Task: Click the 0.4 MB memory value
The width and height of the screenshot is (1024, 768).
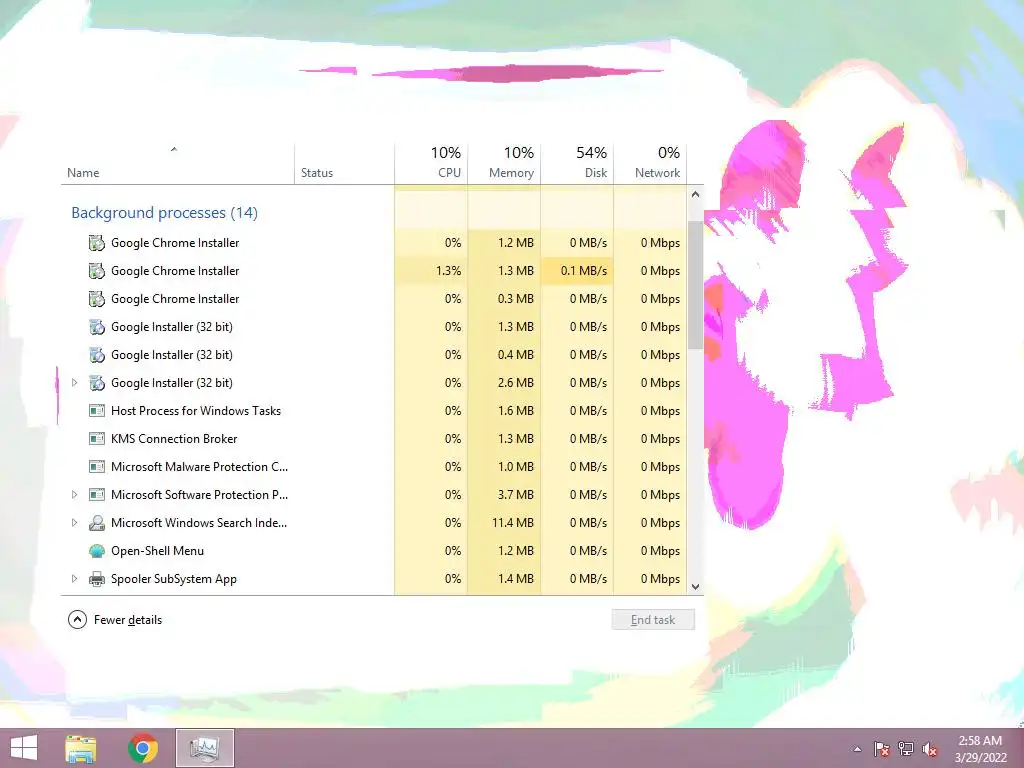Action: coord(516,355)
